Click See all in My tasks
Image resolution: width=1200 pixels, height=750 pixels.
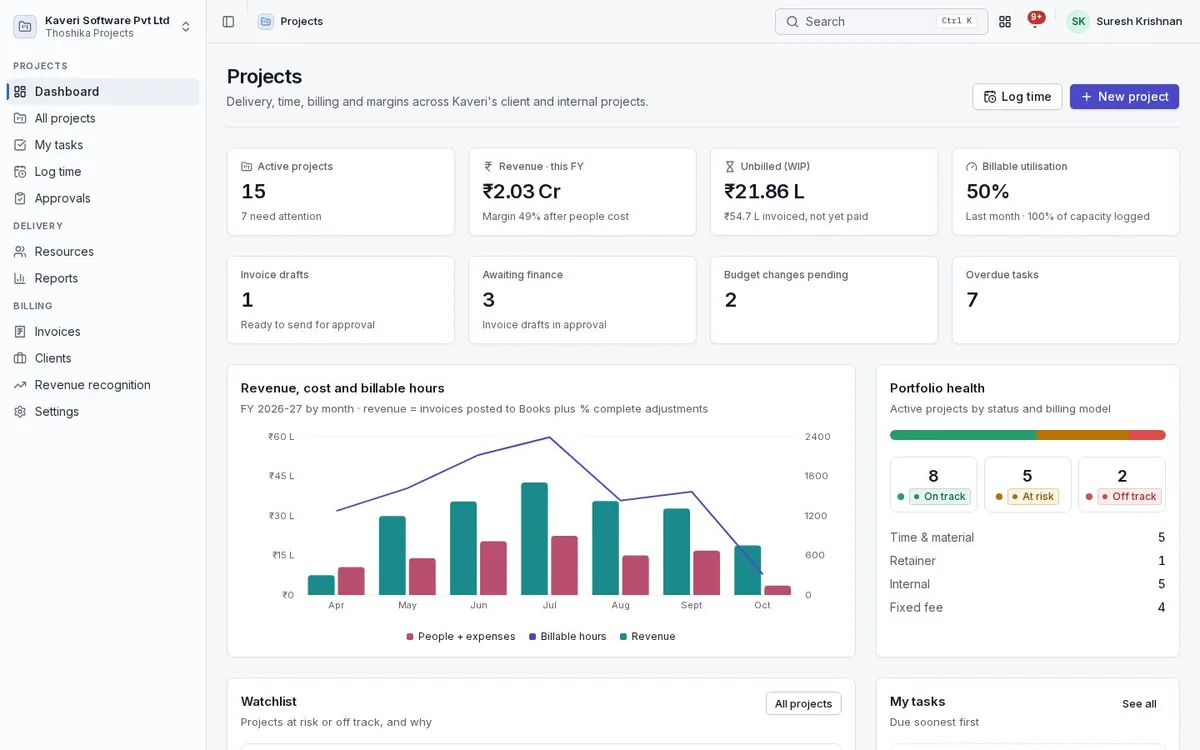1139,704
